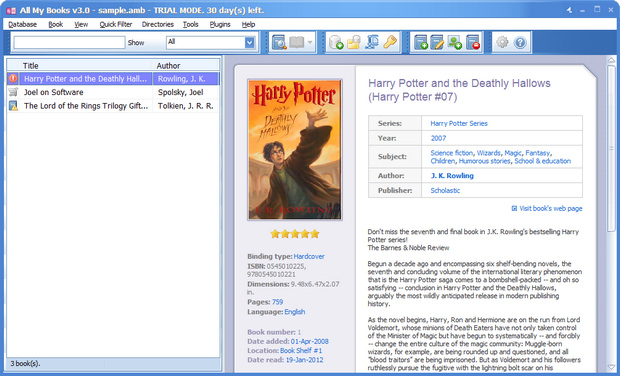The image size is (620, 376).
Task: Open the Directories menu
Action: tap(158, 24)
